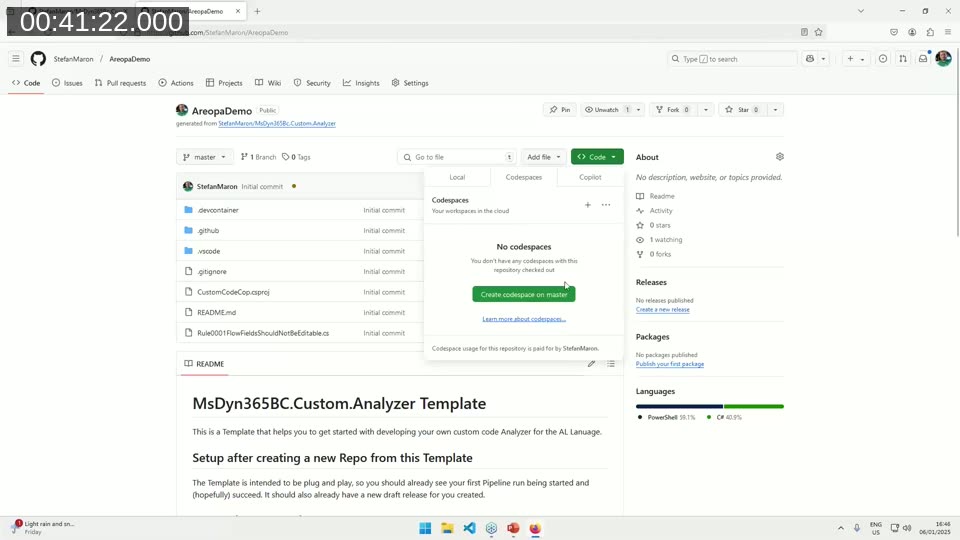Click the GitHub Octocat logo

pos(39,59)
